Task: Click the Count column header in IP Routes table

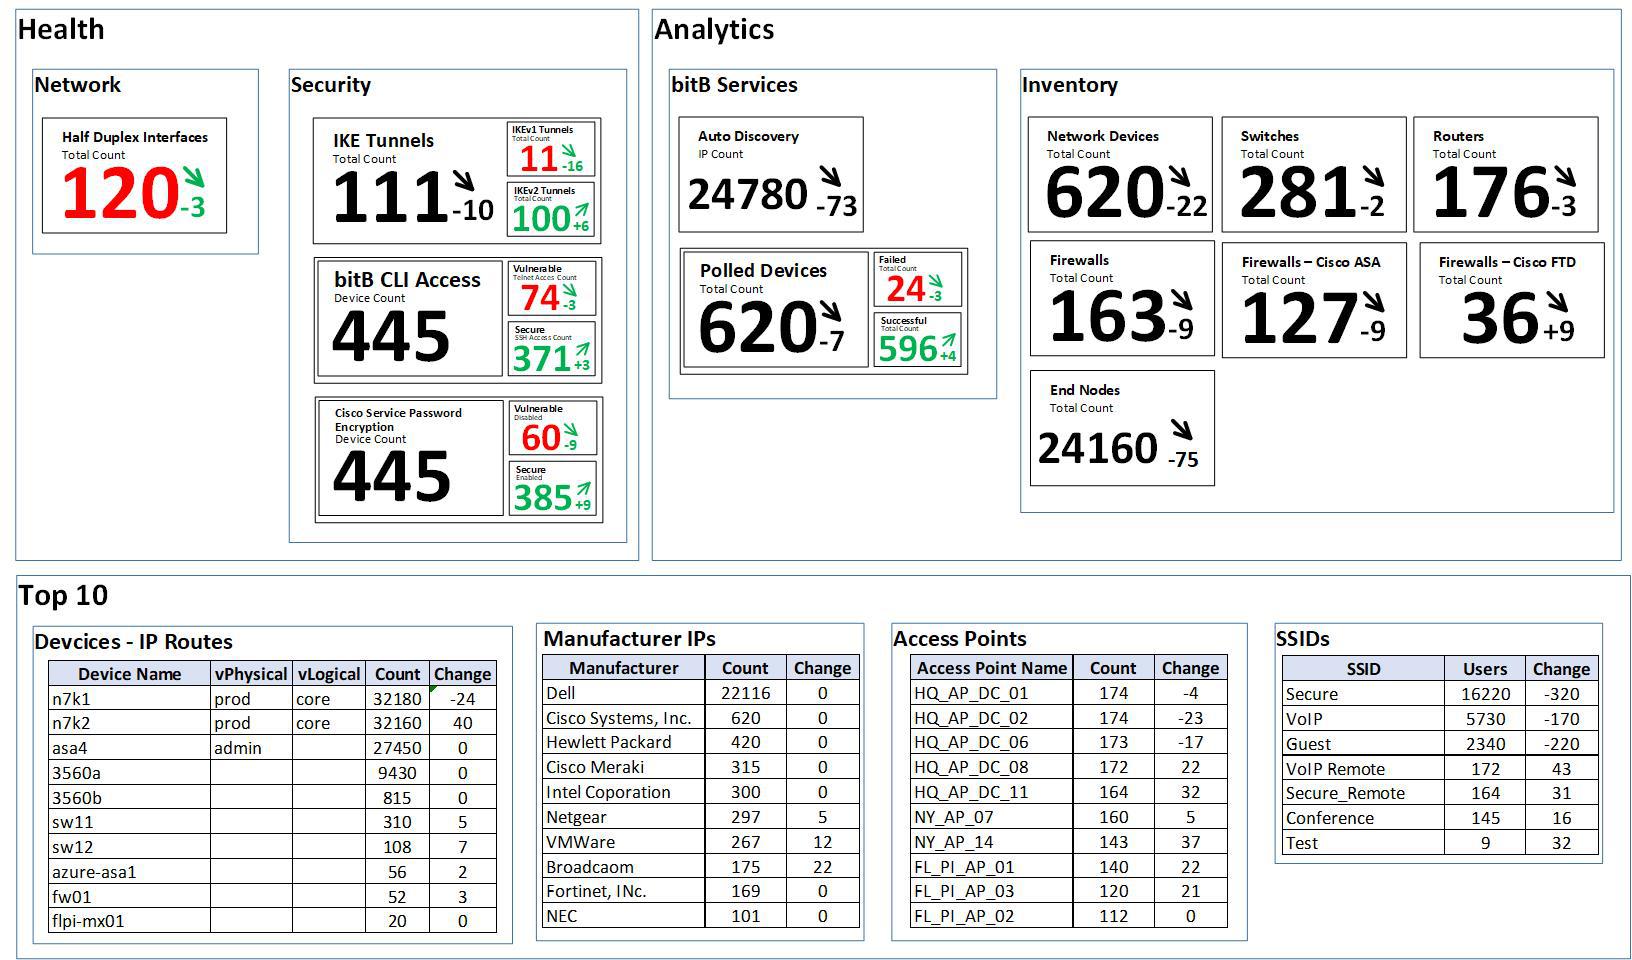Action: tap(397, 674)
